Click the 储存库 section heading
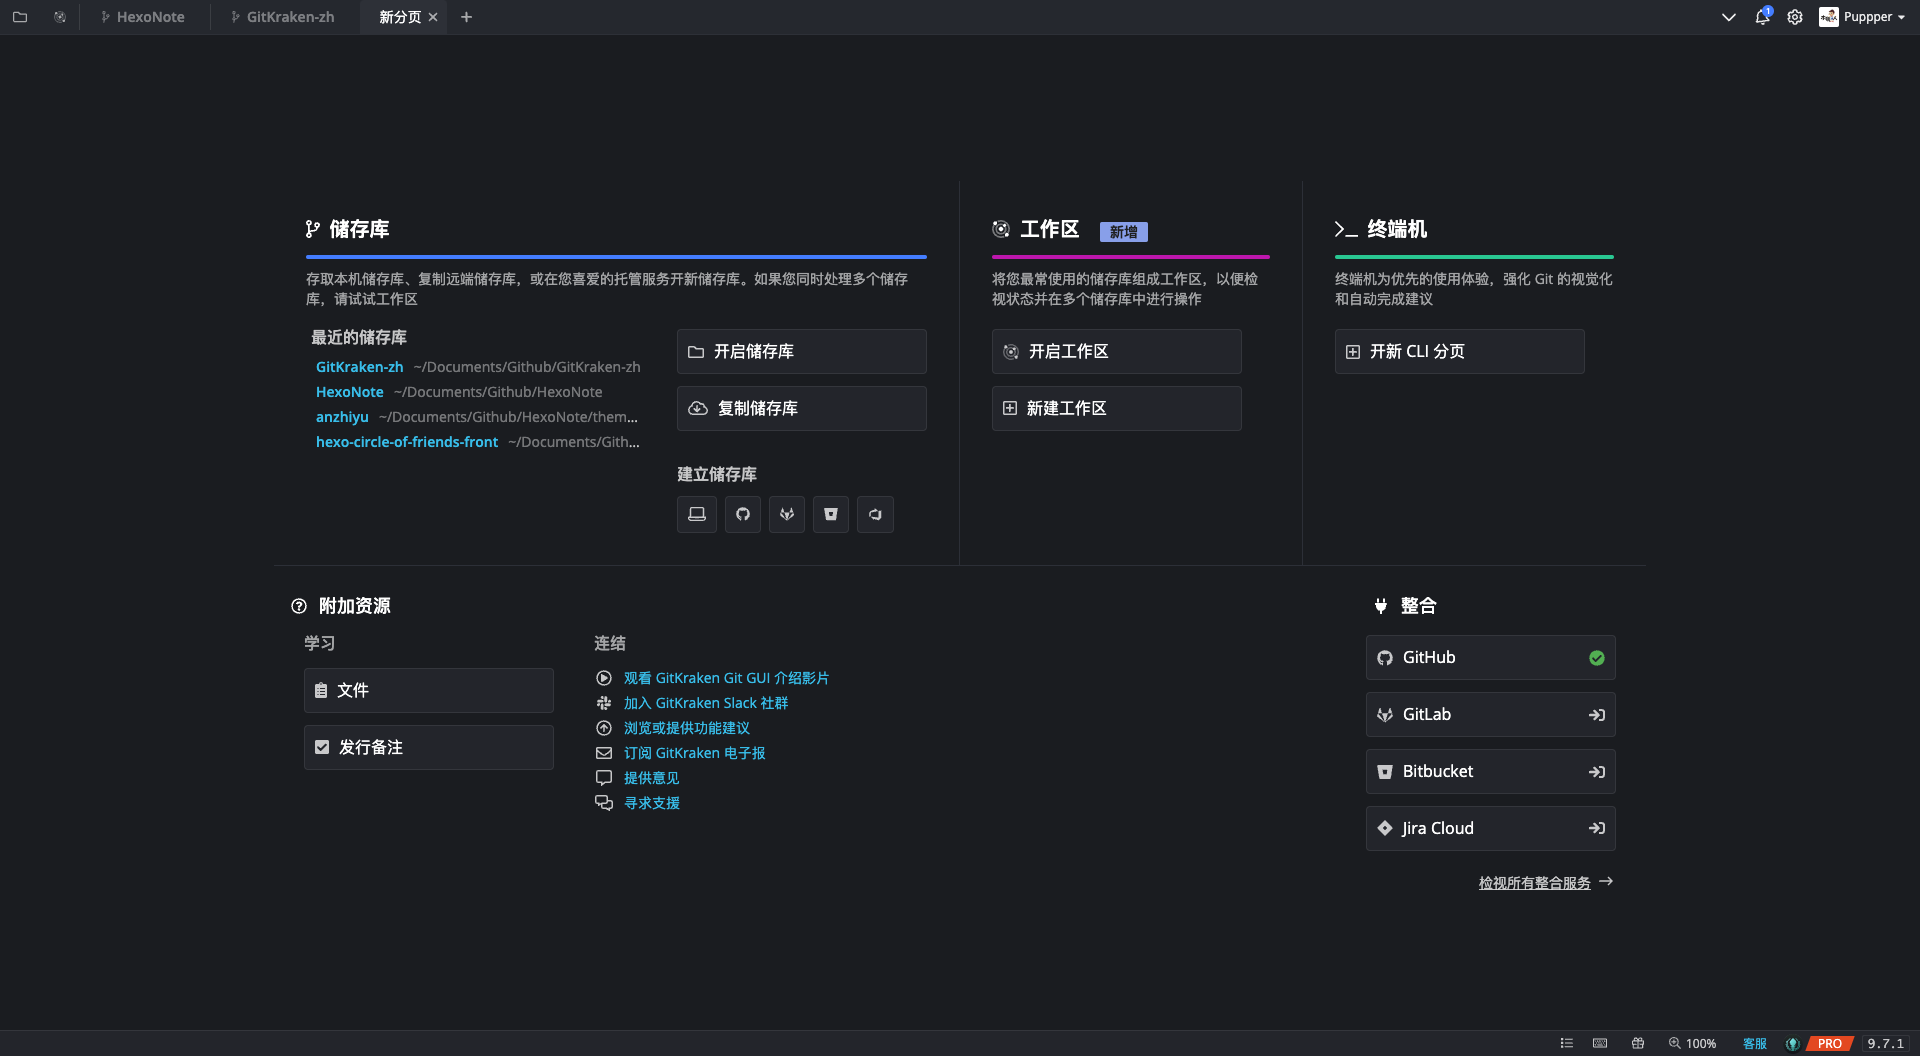This screenshot has height=1056, width=1920. point(359,230)
